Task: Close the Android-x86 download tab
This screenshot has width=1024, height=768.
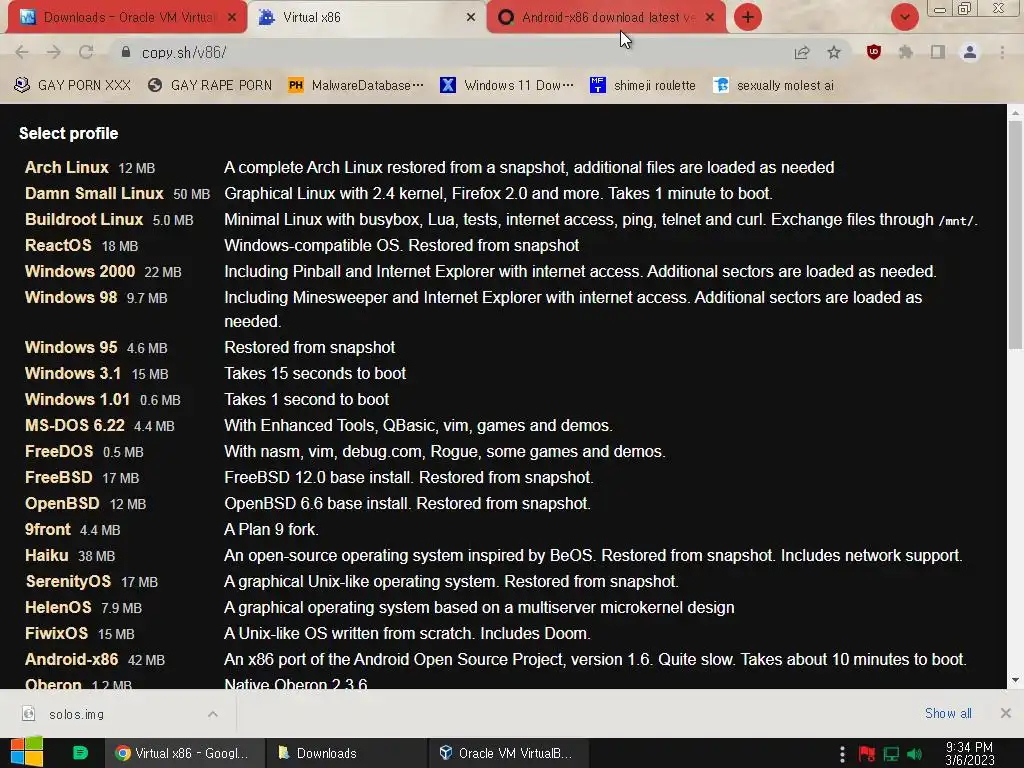Action: click(710, 18)
